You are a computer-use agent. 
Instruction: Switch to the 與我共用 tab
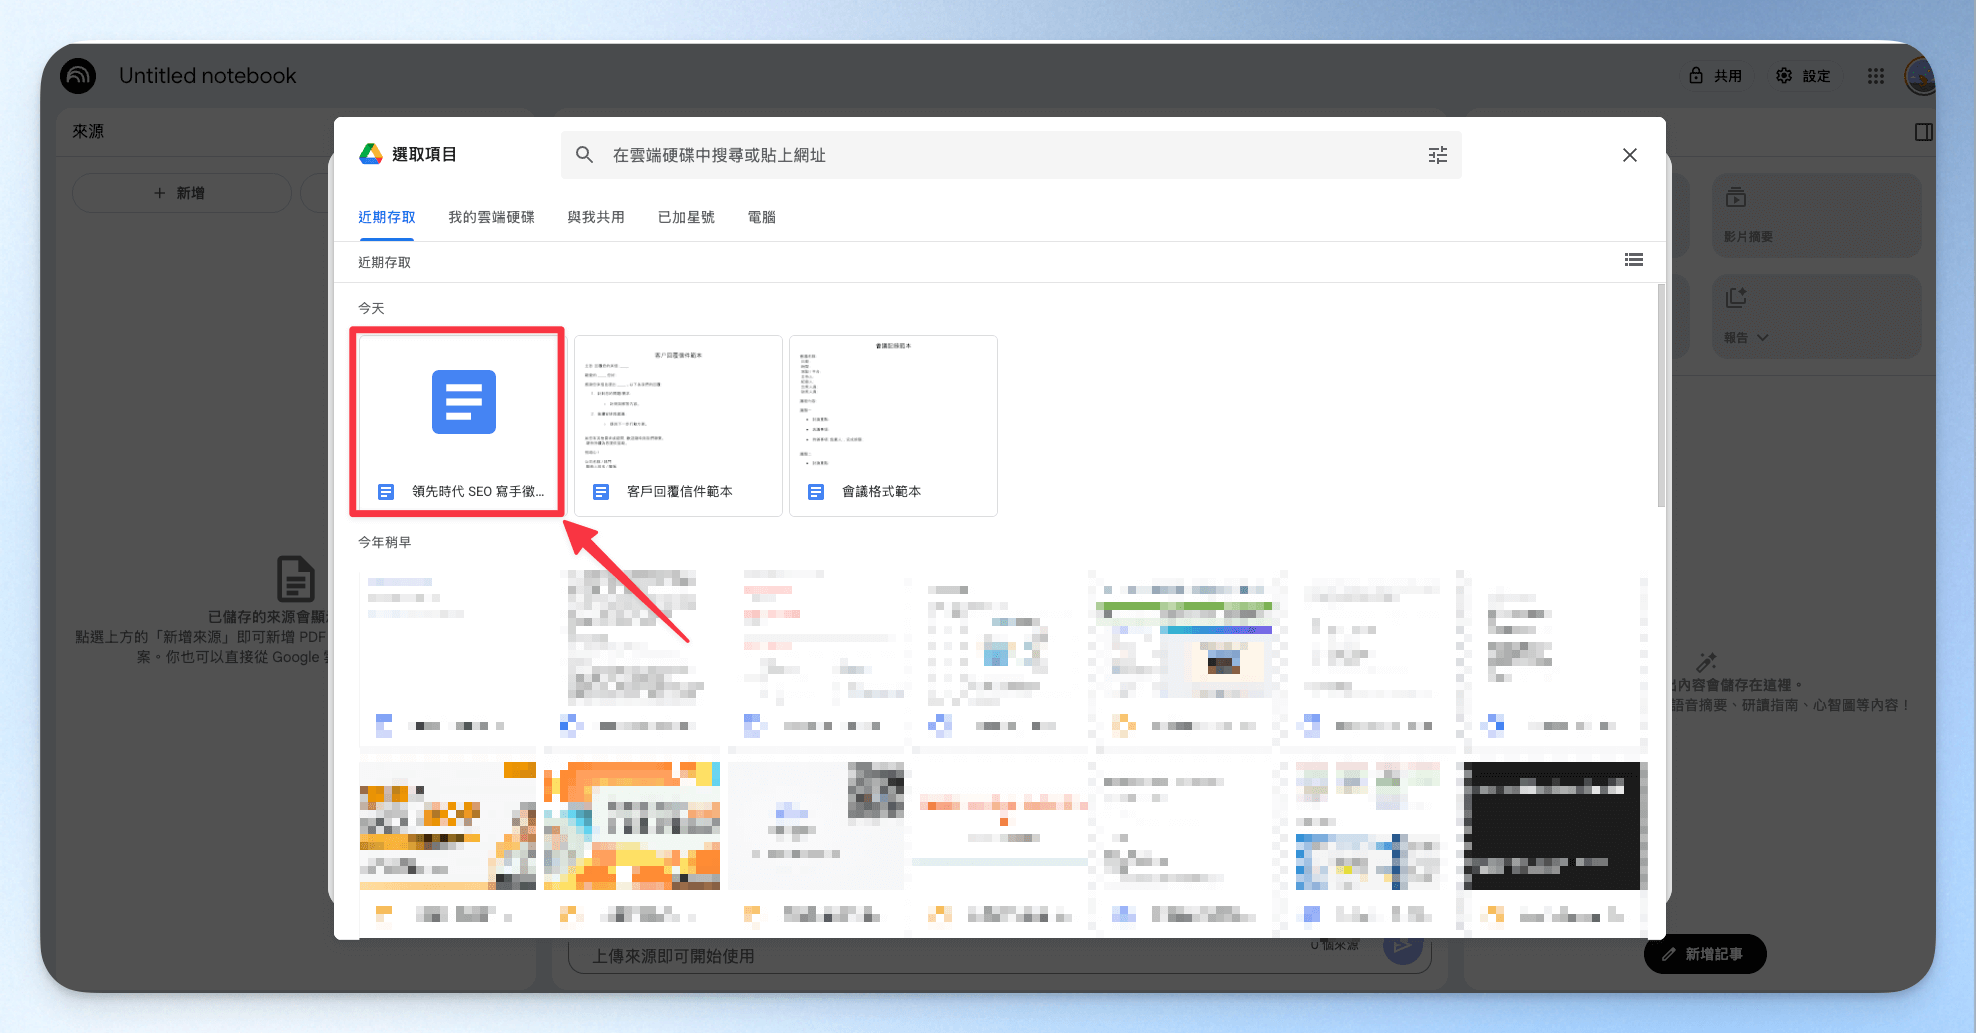click(x=596, y=217)
